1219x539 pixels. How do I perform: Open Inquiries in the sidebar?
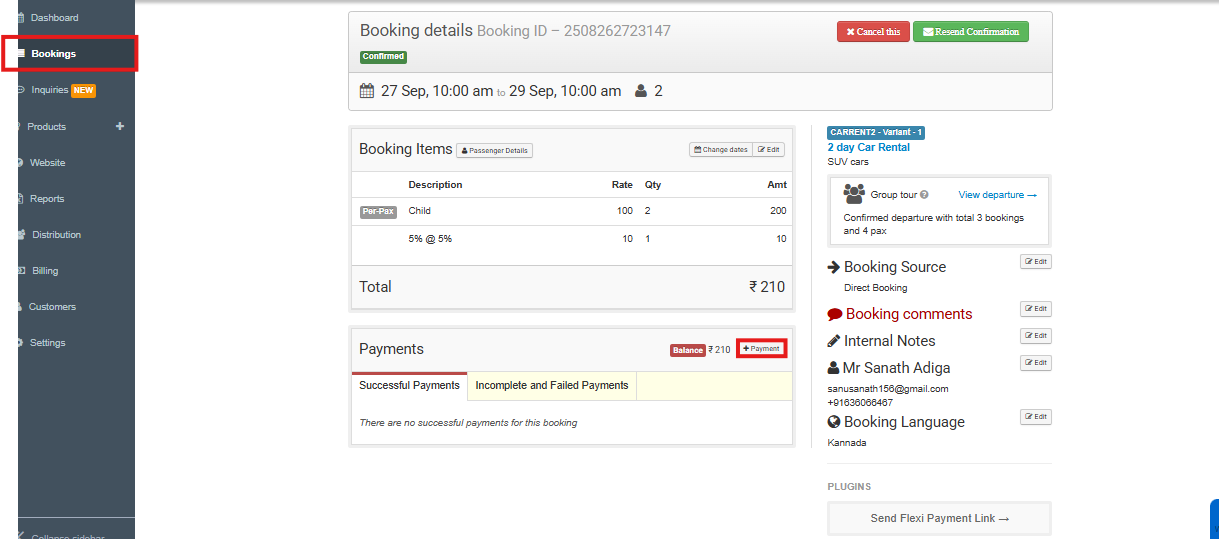[50, 90]
